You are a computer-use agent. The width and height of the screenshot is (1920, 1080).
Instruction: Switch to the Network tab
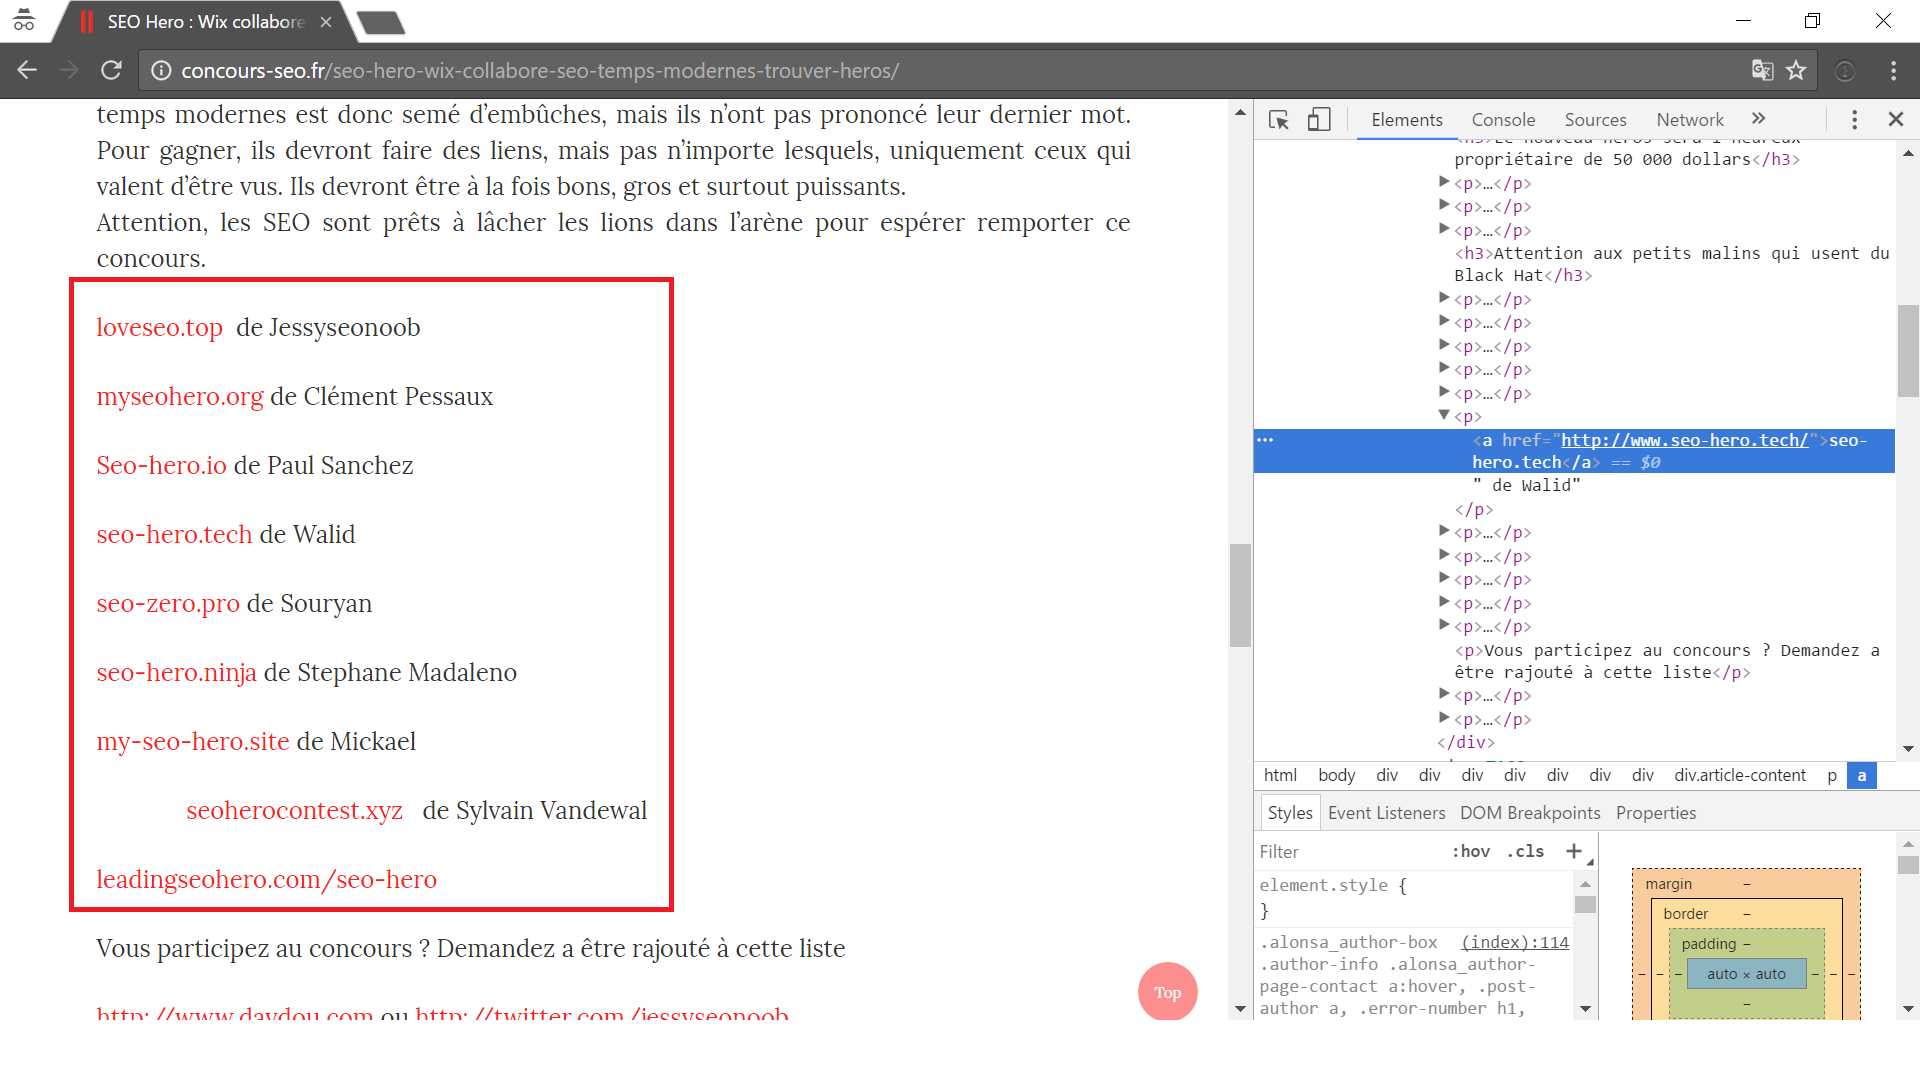(x=1690, y=120)
